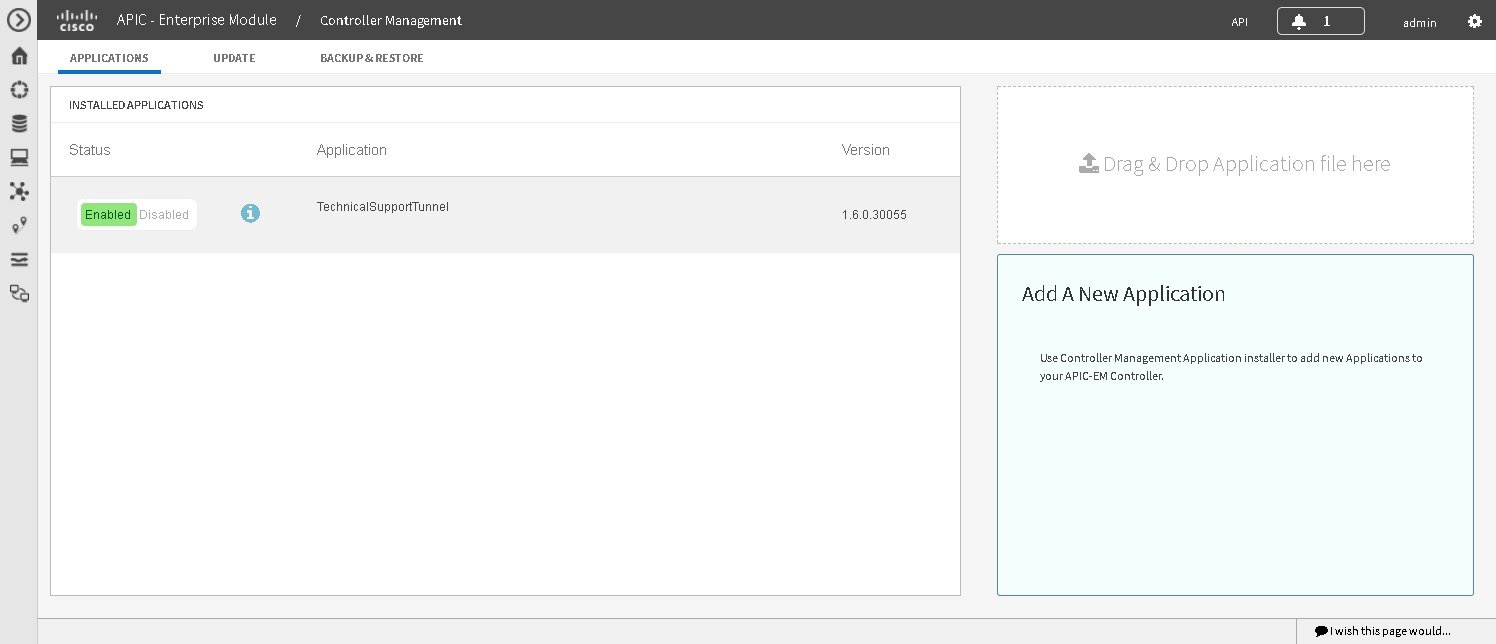Open the admin account menu
1496x644 pixels.
(1419, 21)
